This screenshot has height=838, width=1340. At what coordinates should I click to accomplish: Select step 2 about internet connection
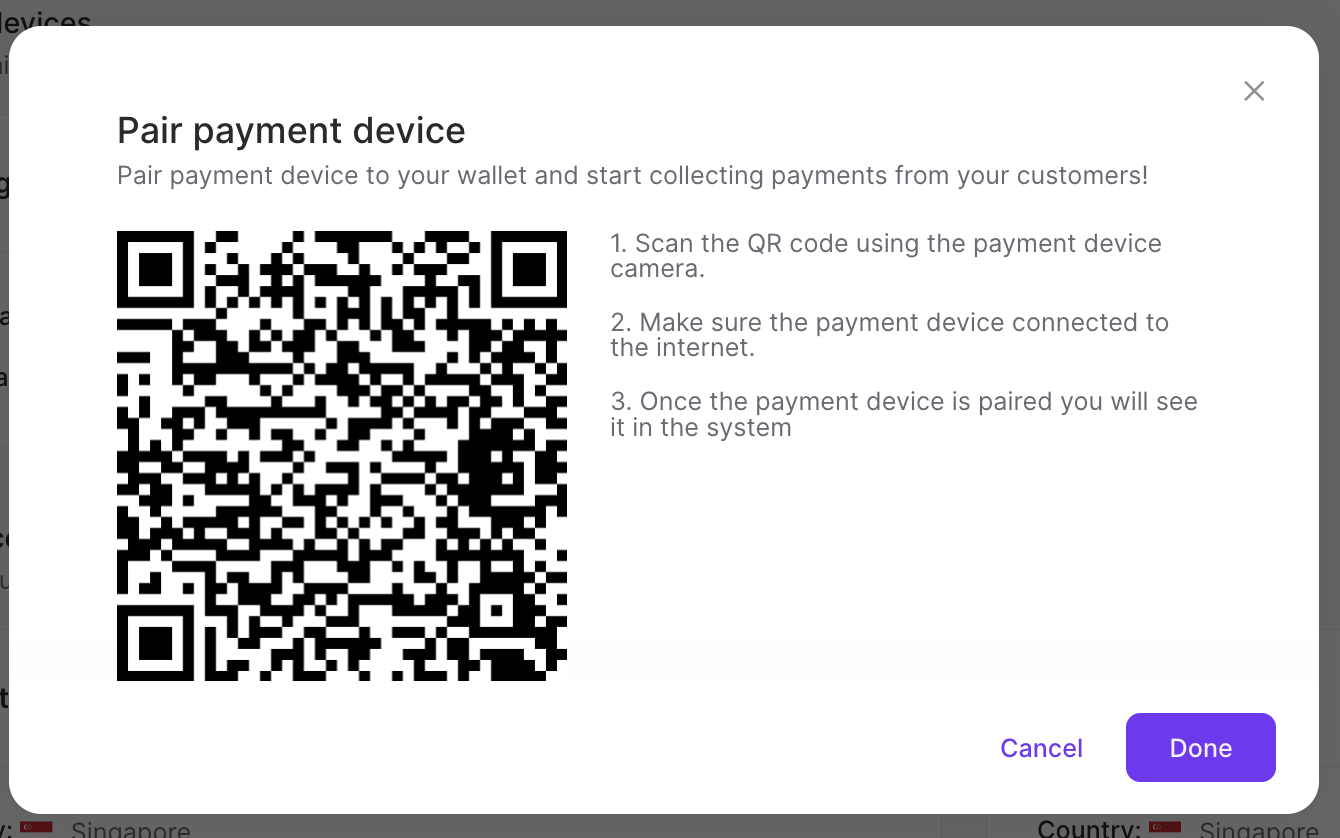point(890,334)
